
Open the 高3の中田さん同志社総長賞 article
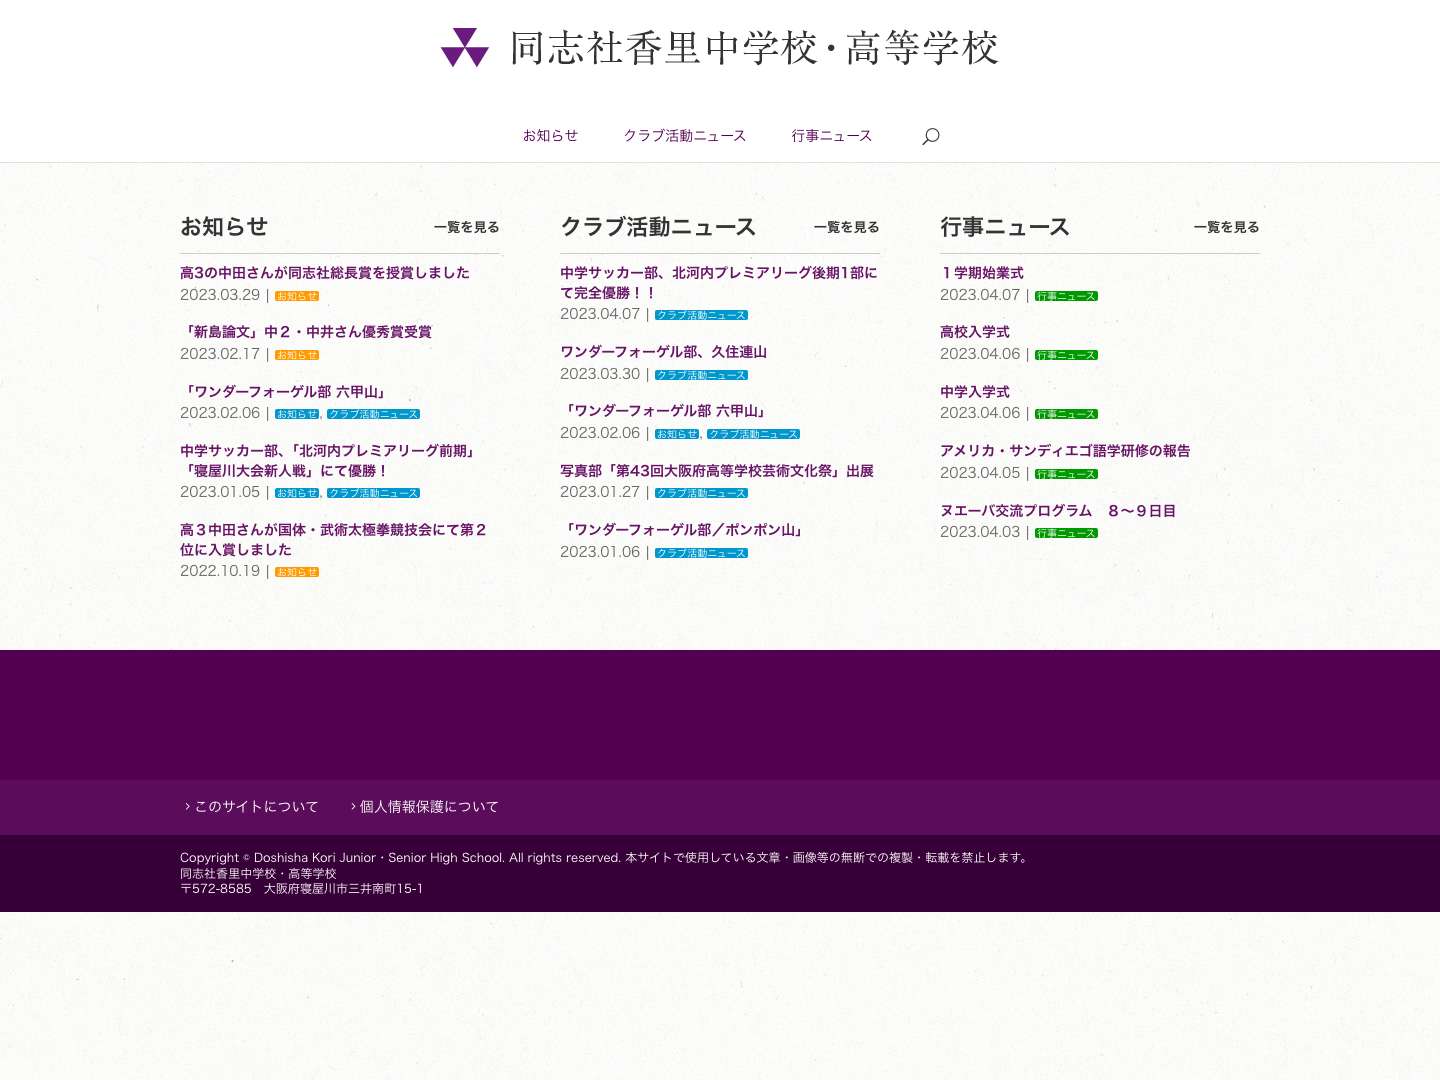pyautogui.click(x=324, y=272)
